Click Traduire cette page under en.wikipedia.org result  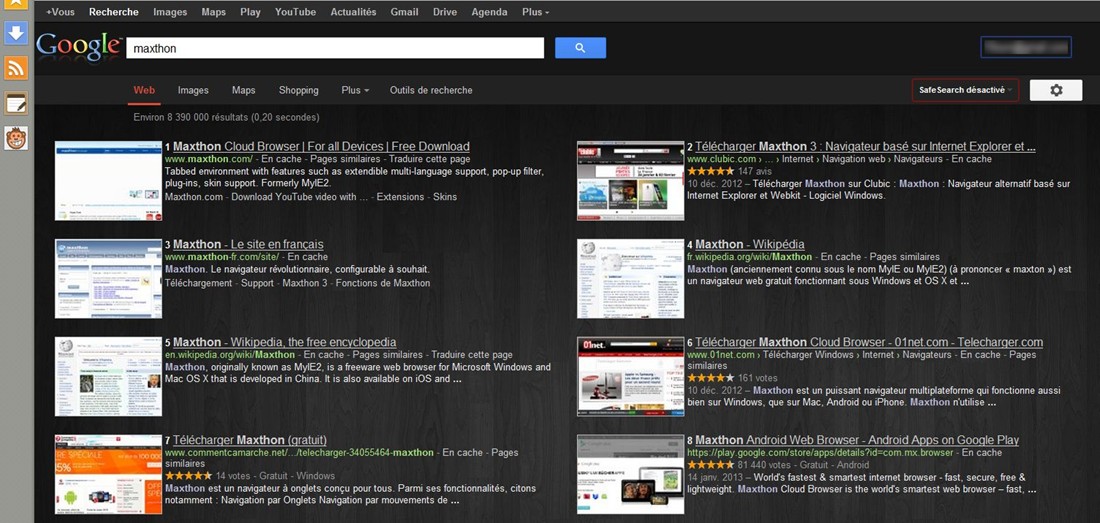pos(472,355)
